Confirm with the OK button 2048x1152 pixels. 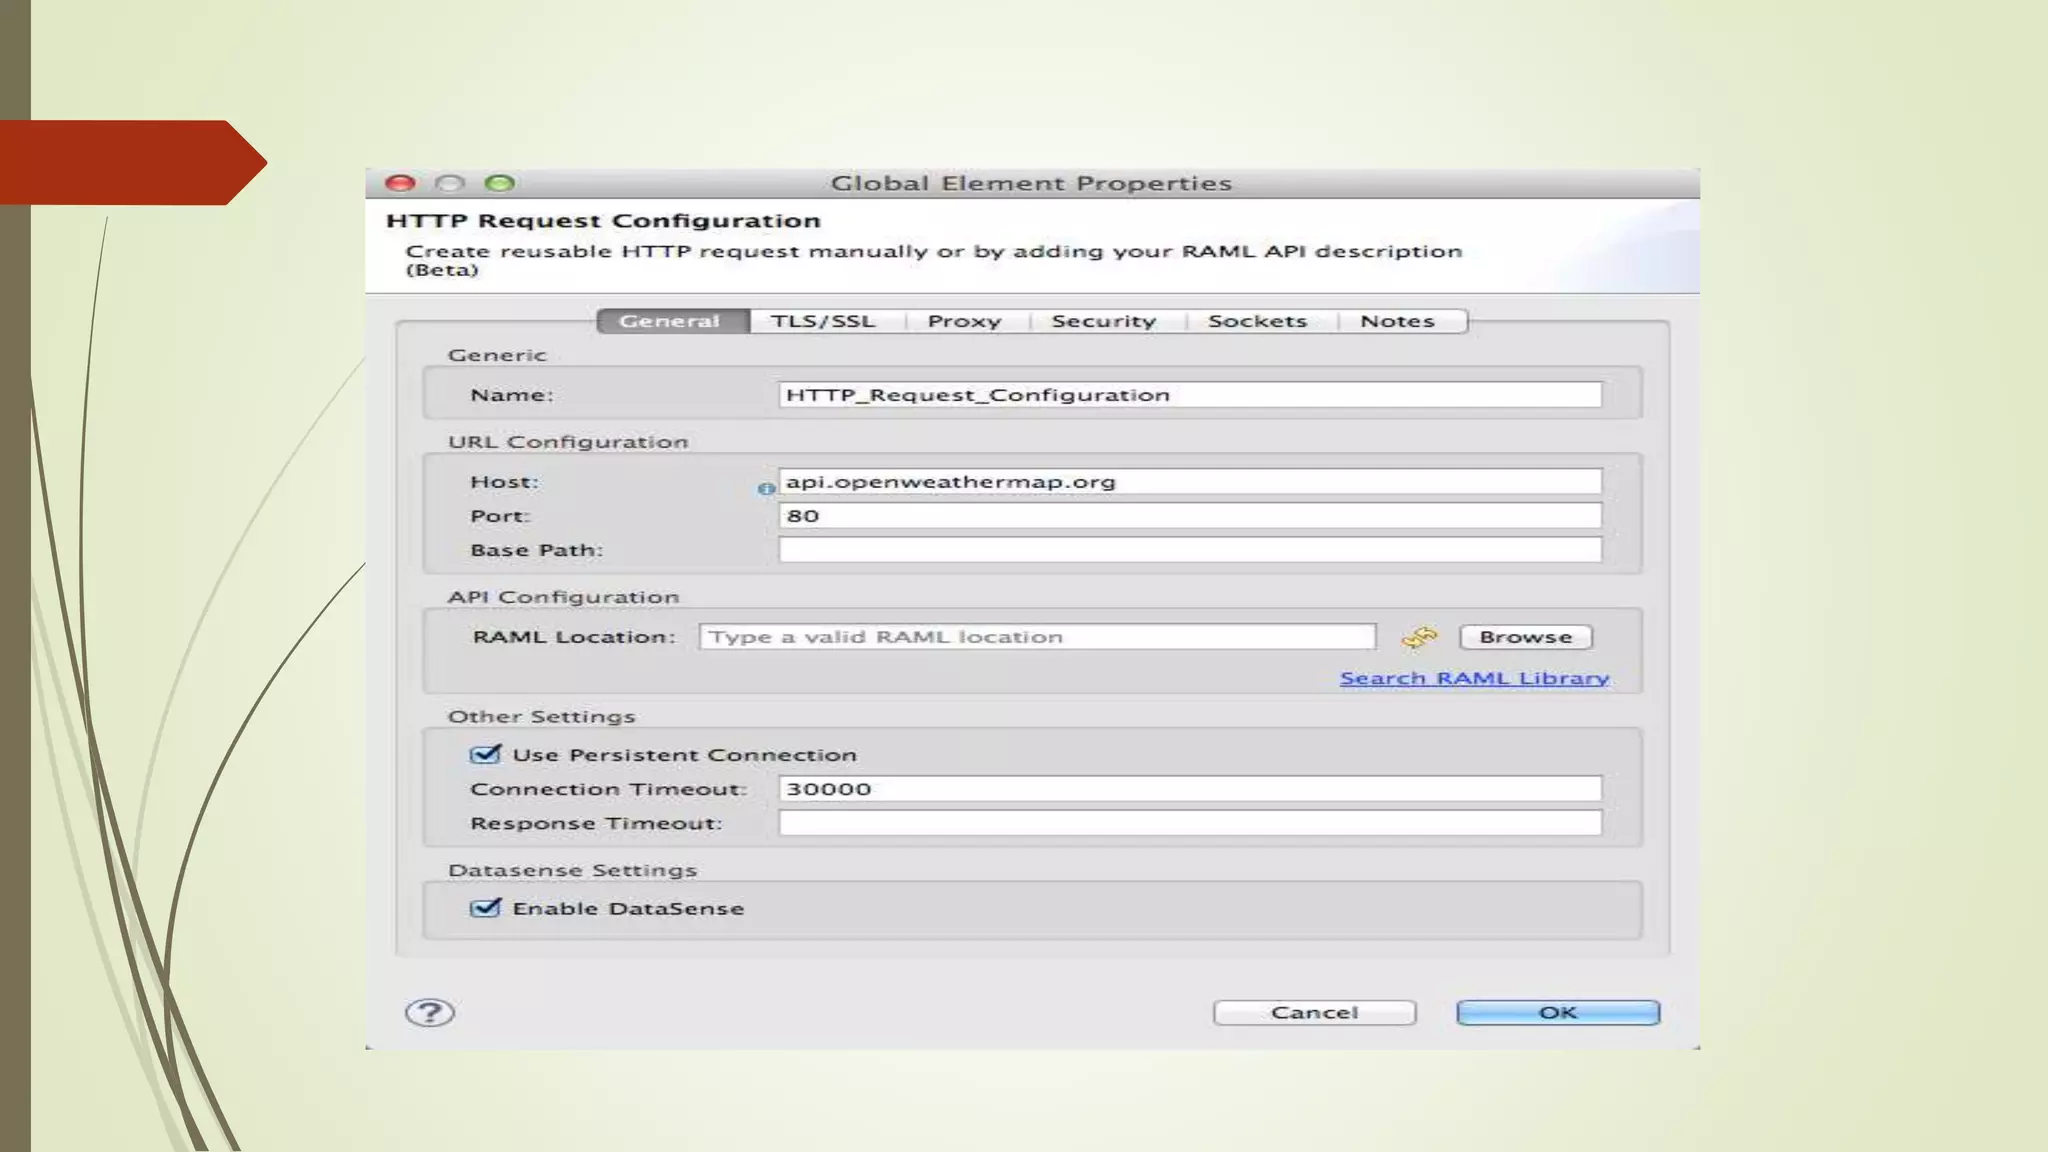(x=1557, y=1012)
